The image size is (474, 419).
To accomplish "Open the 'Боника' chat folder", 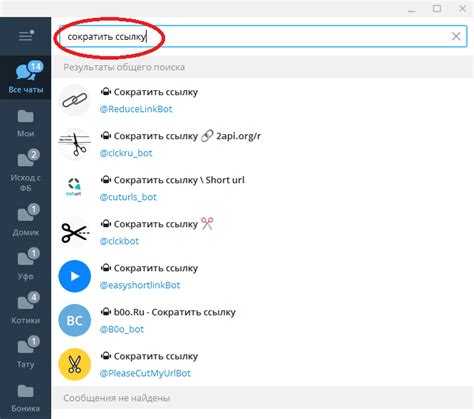I will tap(26, 398).
